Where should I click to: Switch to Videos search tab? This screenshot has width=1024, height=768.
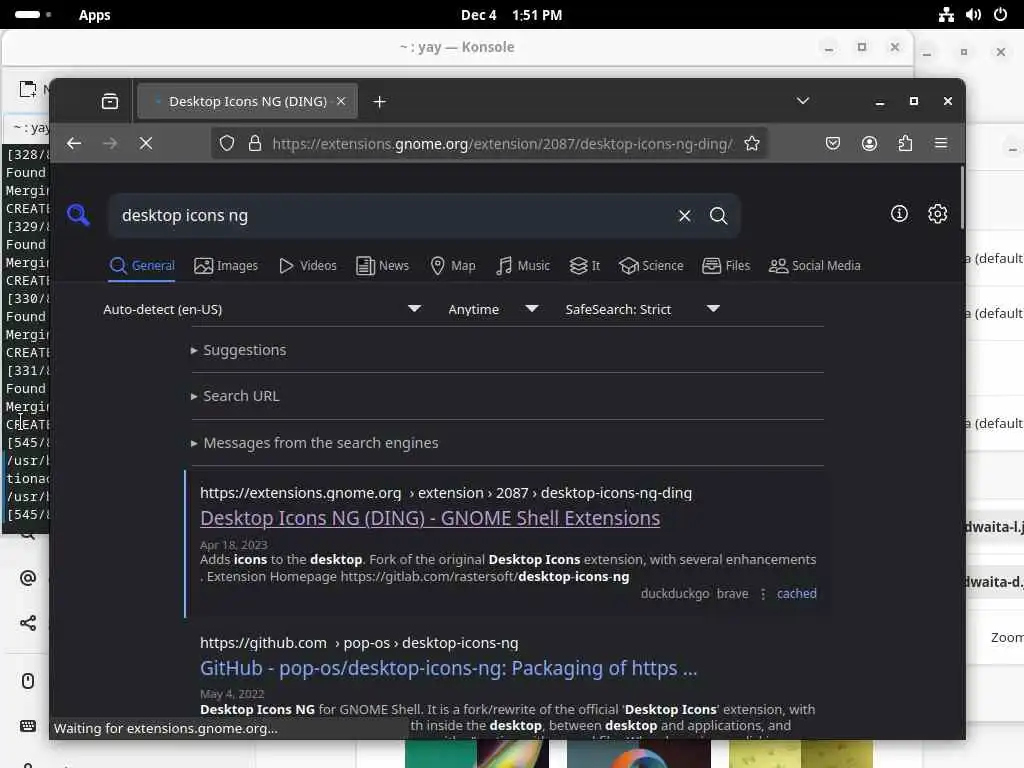(308, 266)
